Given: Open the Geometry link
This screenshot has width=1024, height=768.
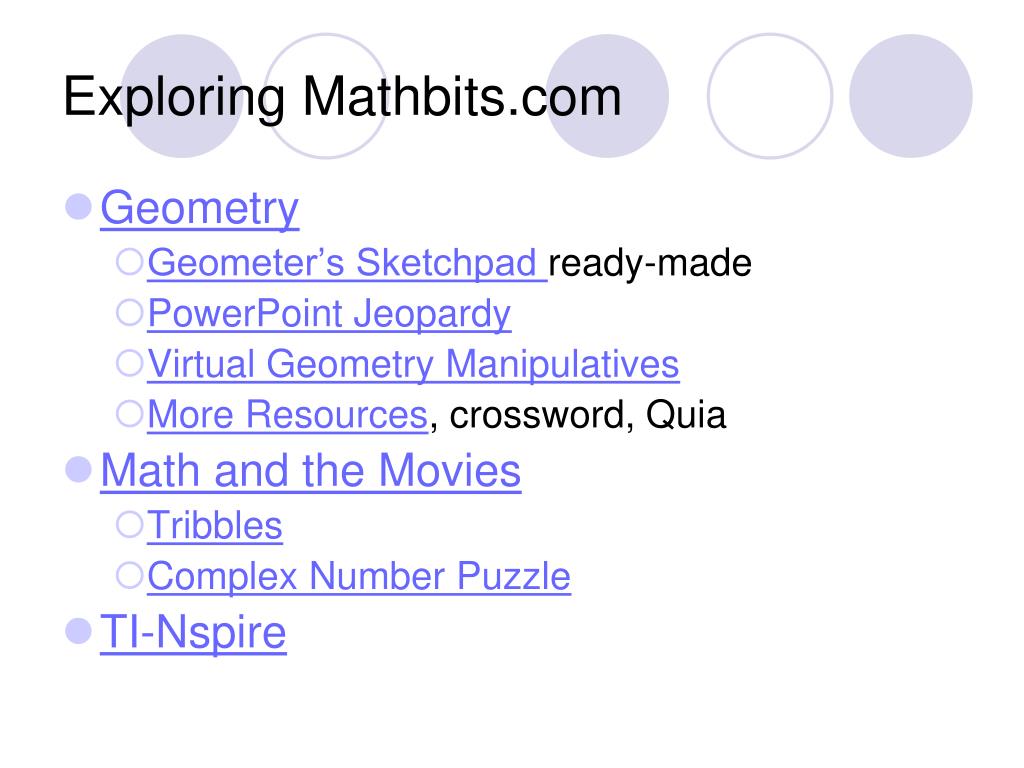Looking at the screenshot, I should click(199, 210).
